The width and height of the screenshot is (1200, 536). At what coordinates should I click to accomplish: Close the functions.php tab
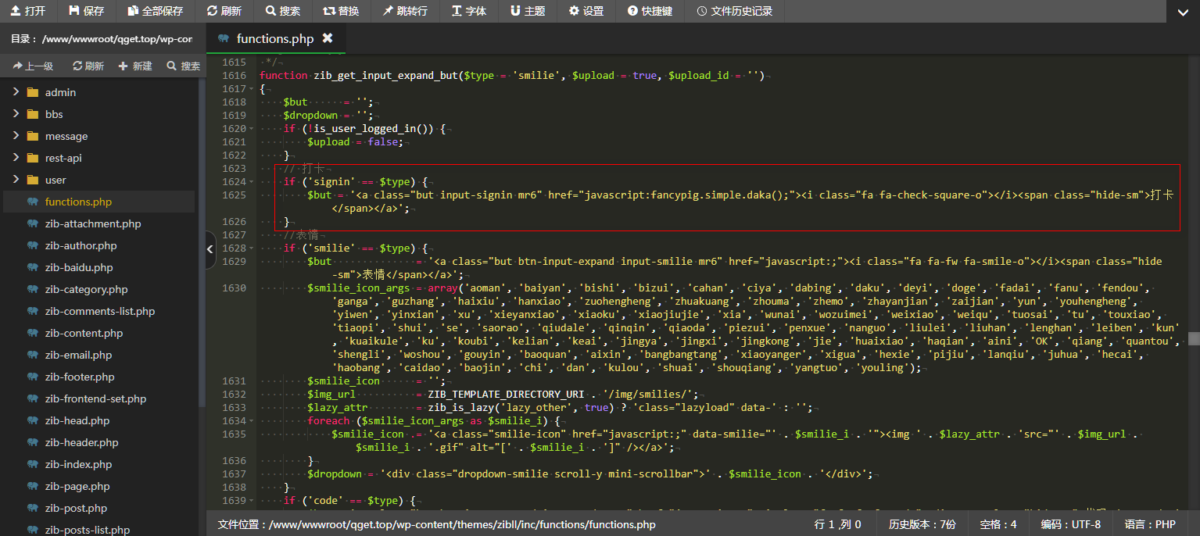(327, 38)
